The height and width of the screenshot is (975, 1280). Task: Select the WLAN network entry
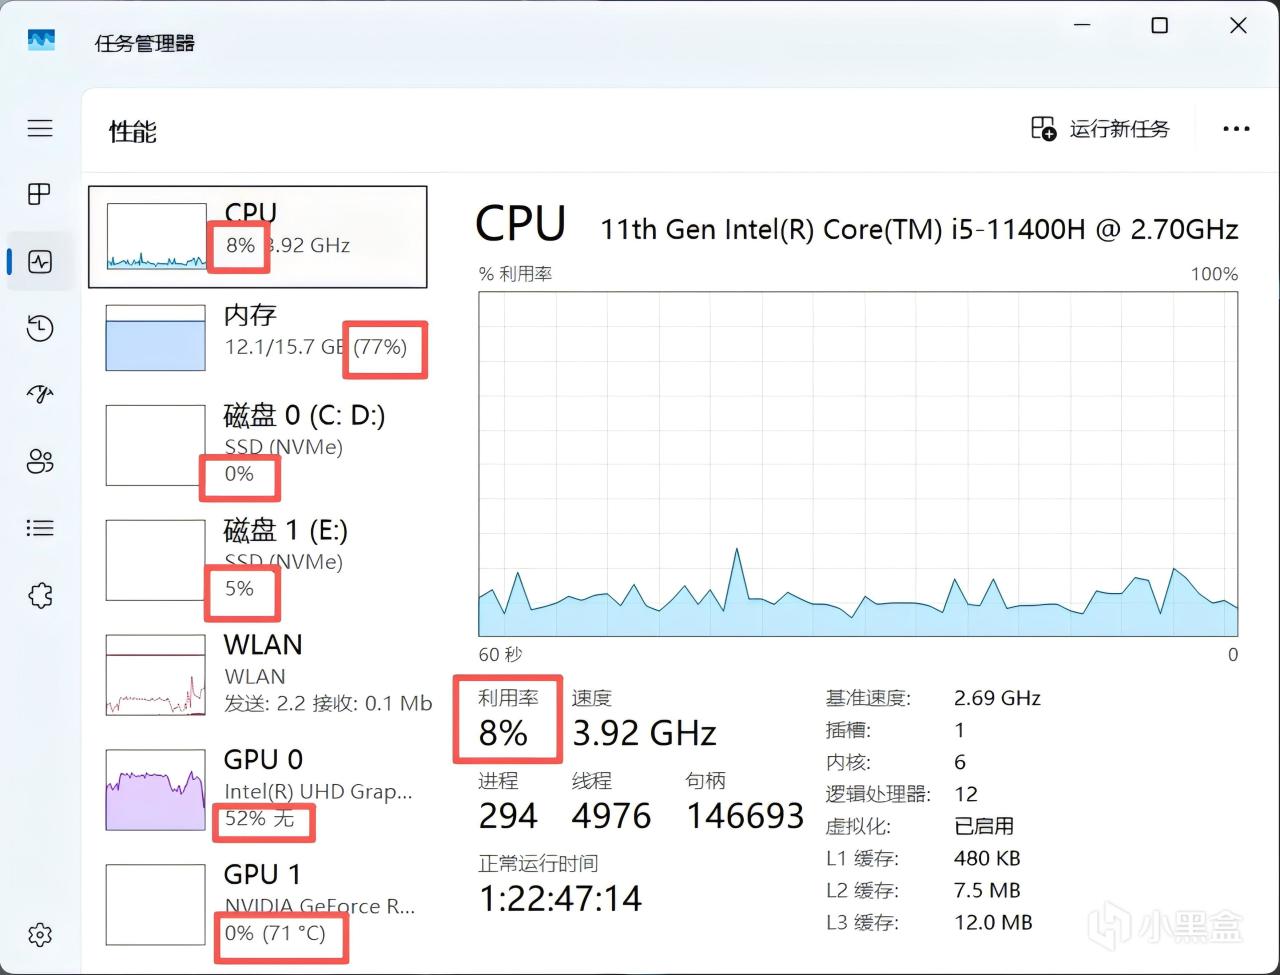(258, 675)
